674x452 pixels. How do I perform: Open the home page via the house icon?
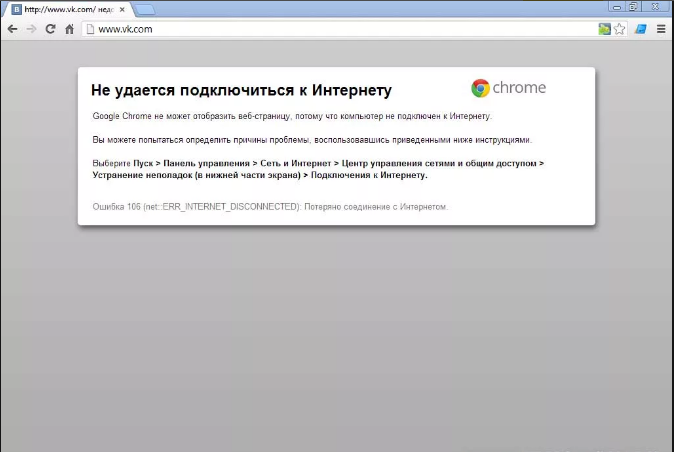coord(69,29)
